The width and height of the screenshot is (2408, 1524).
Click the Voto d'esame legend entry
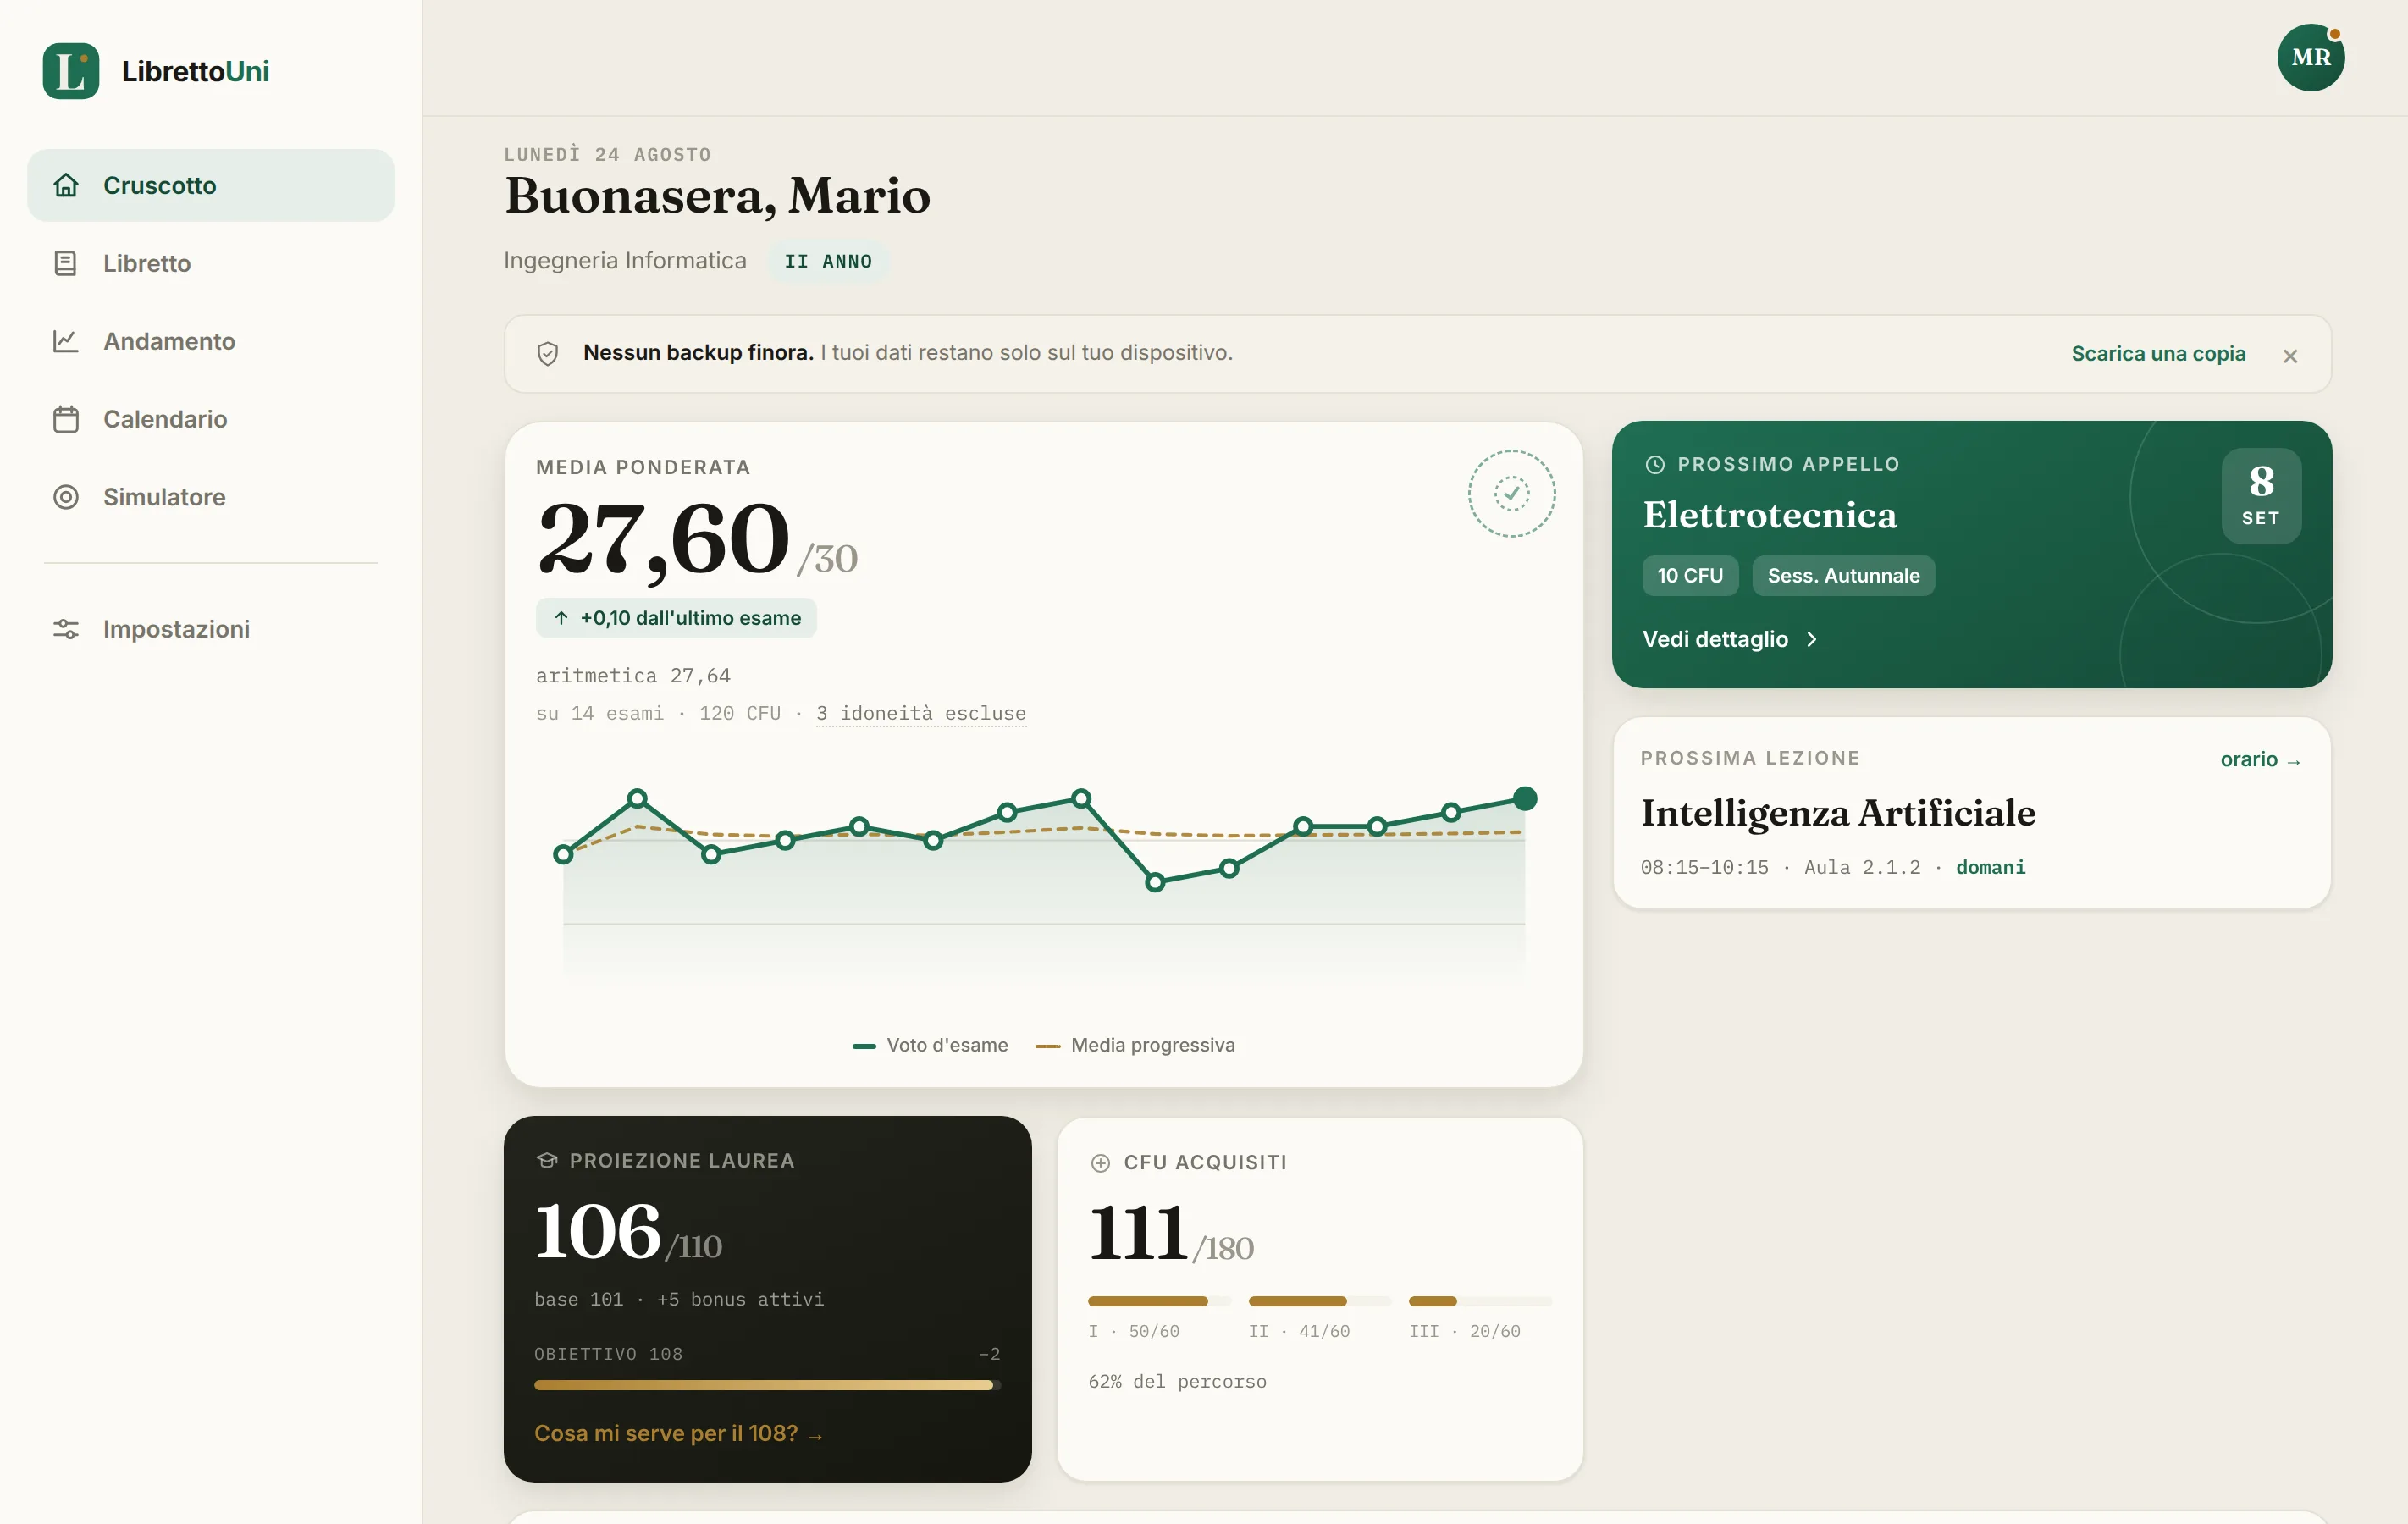[x=930, y=1045]
